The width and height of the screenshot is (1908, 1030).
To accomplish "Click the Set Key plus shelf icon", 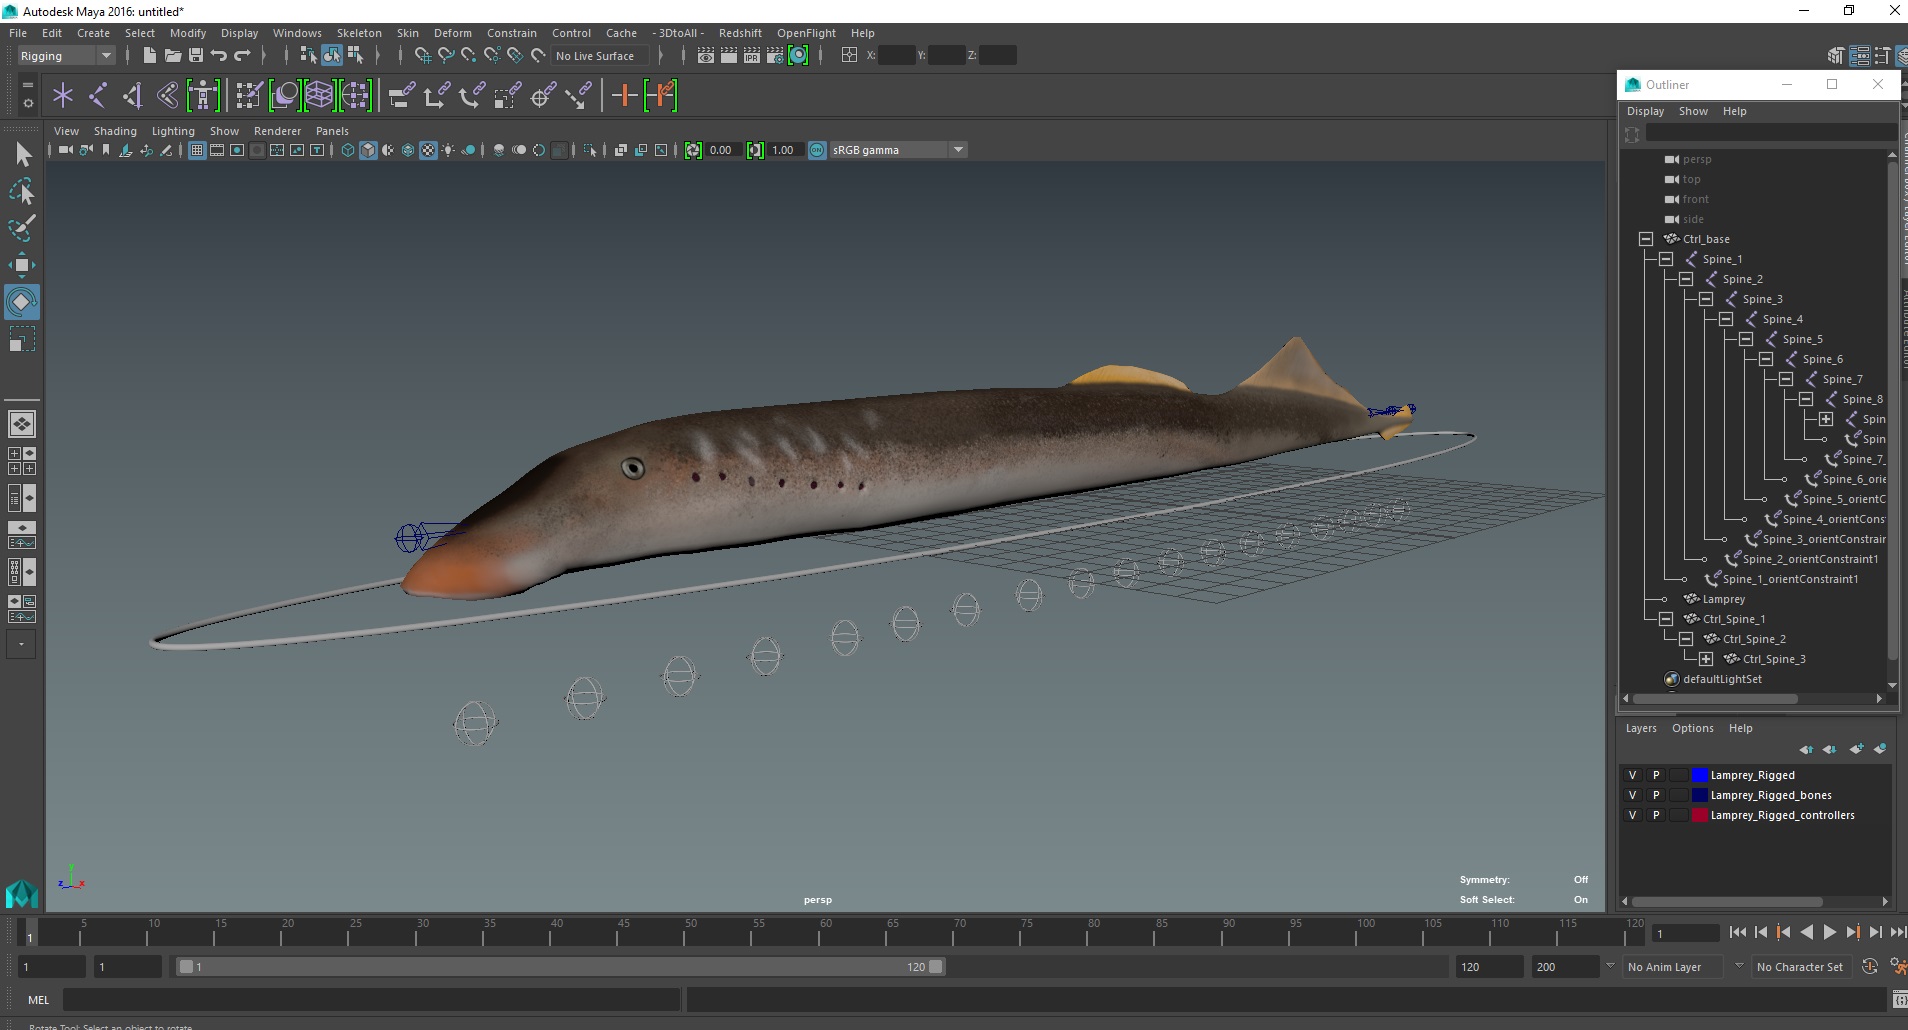I will pyautogui.click(x=624, y=96).
